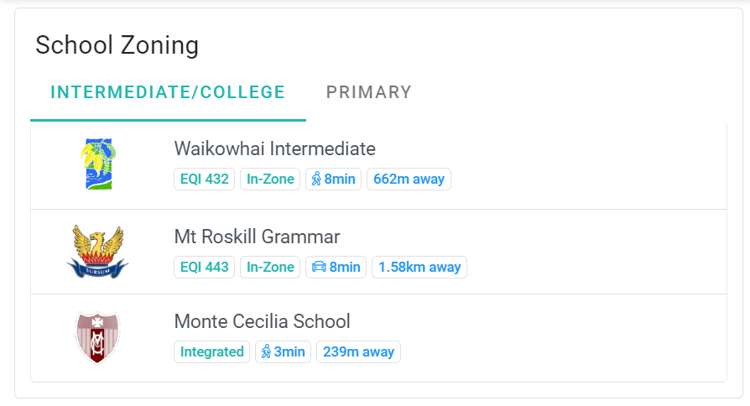
Task: Open the Monte Cecilia School name
Action: coord(262,322)
